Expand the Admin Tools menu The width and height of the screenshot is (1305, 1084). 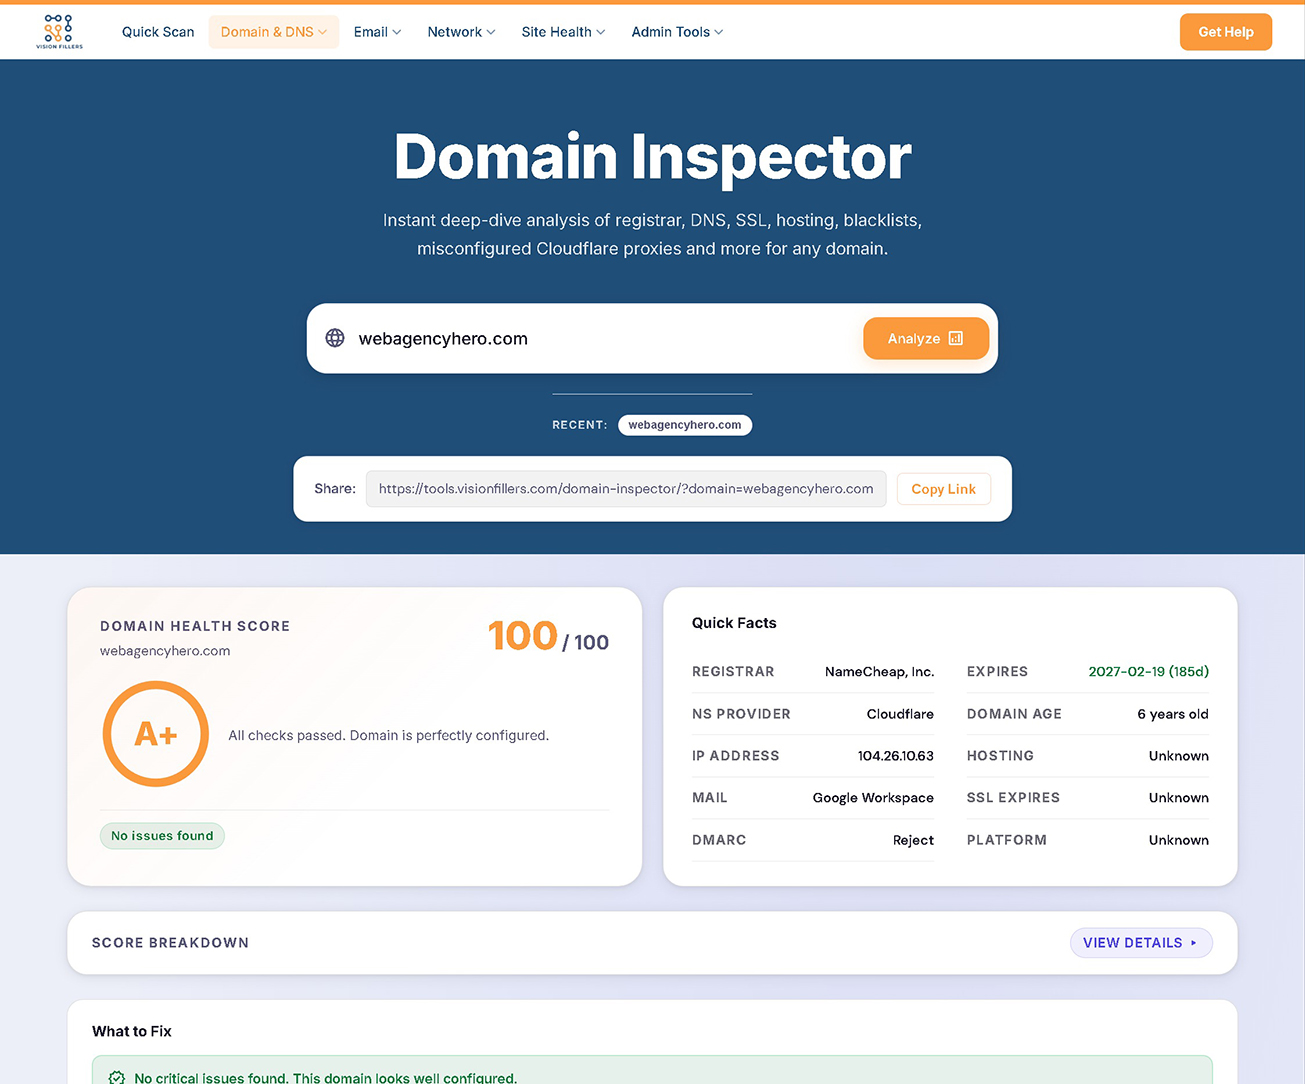coord(677,32)
